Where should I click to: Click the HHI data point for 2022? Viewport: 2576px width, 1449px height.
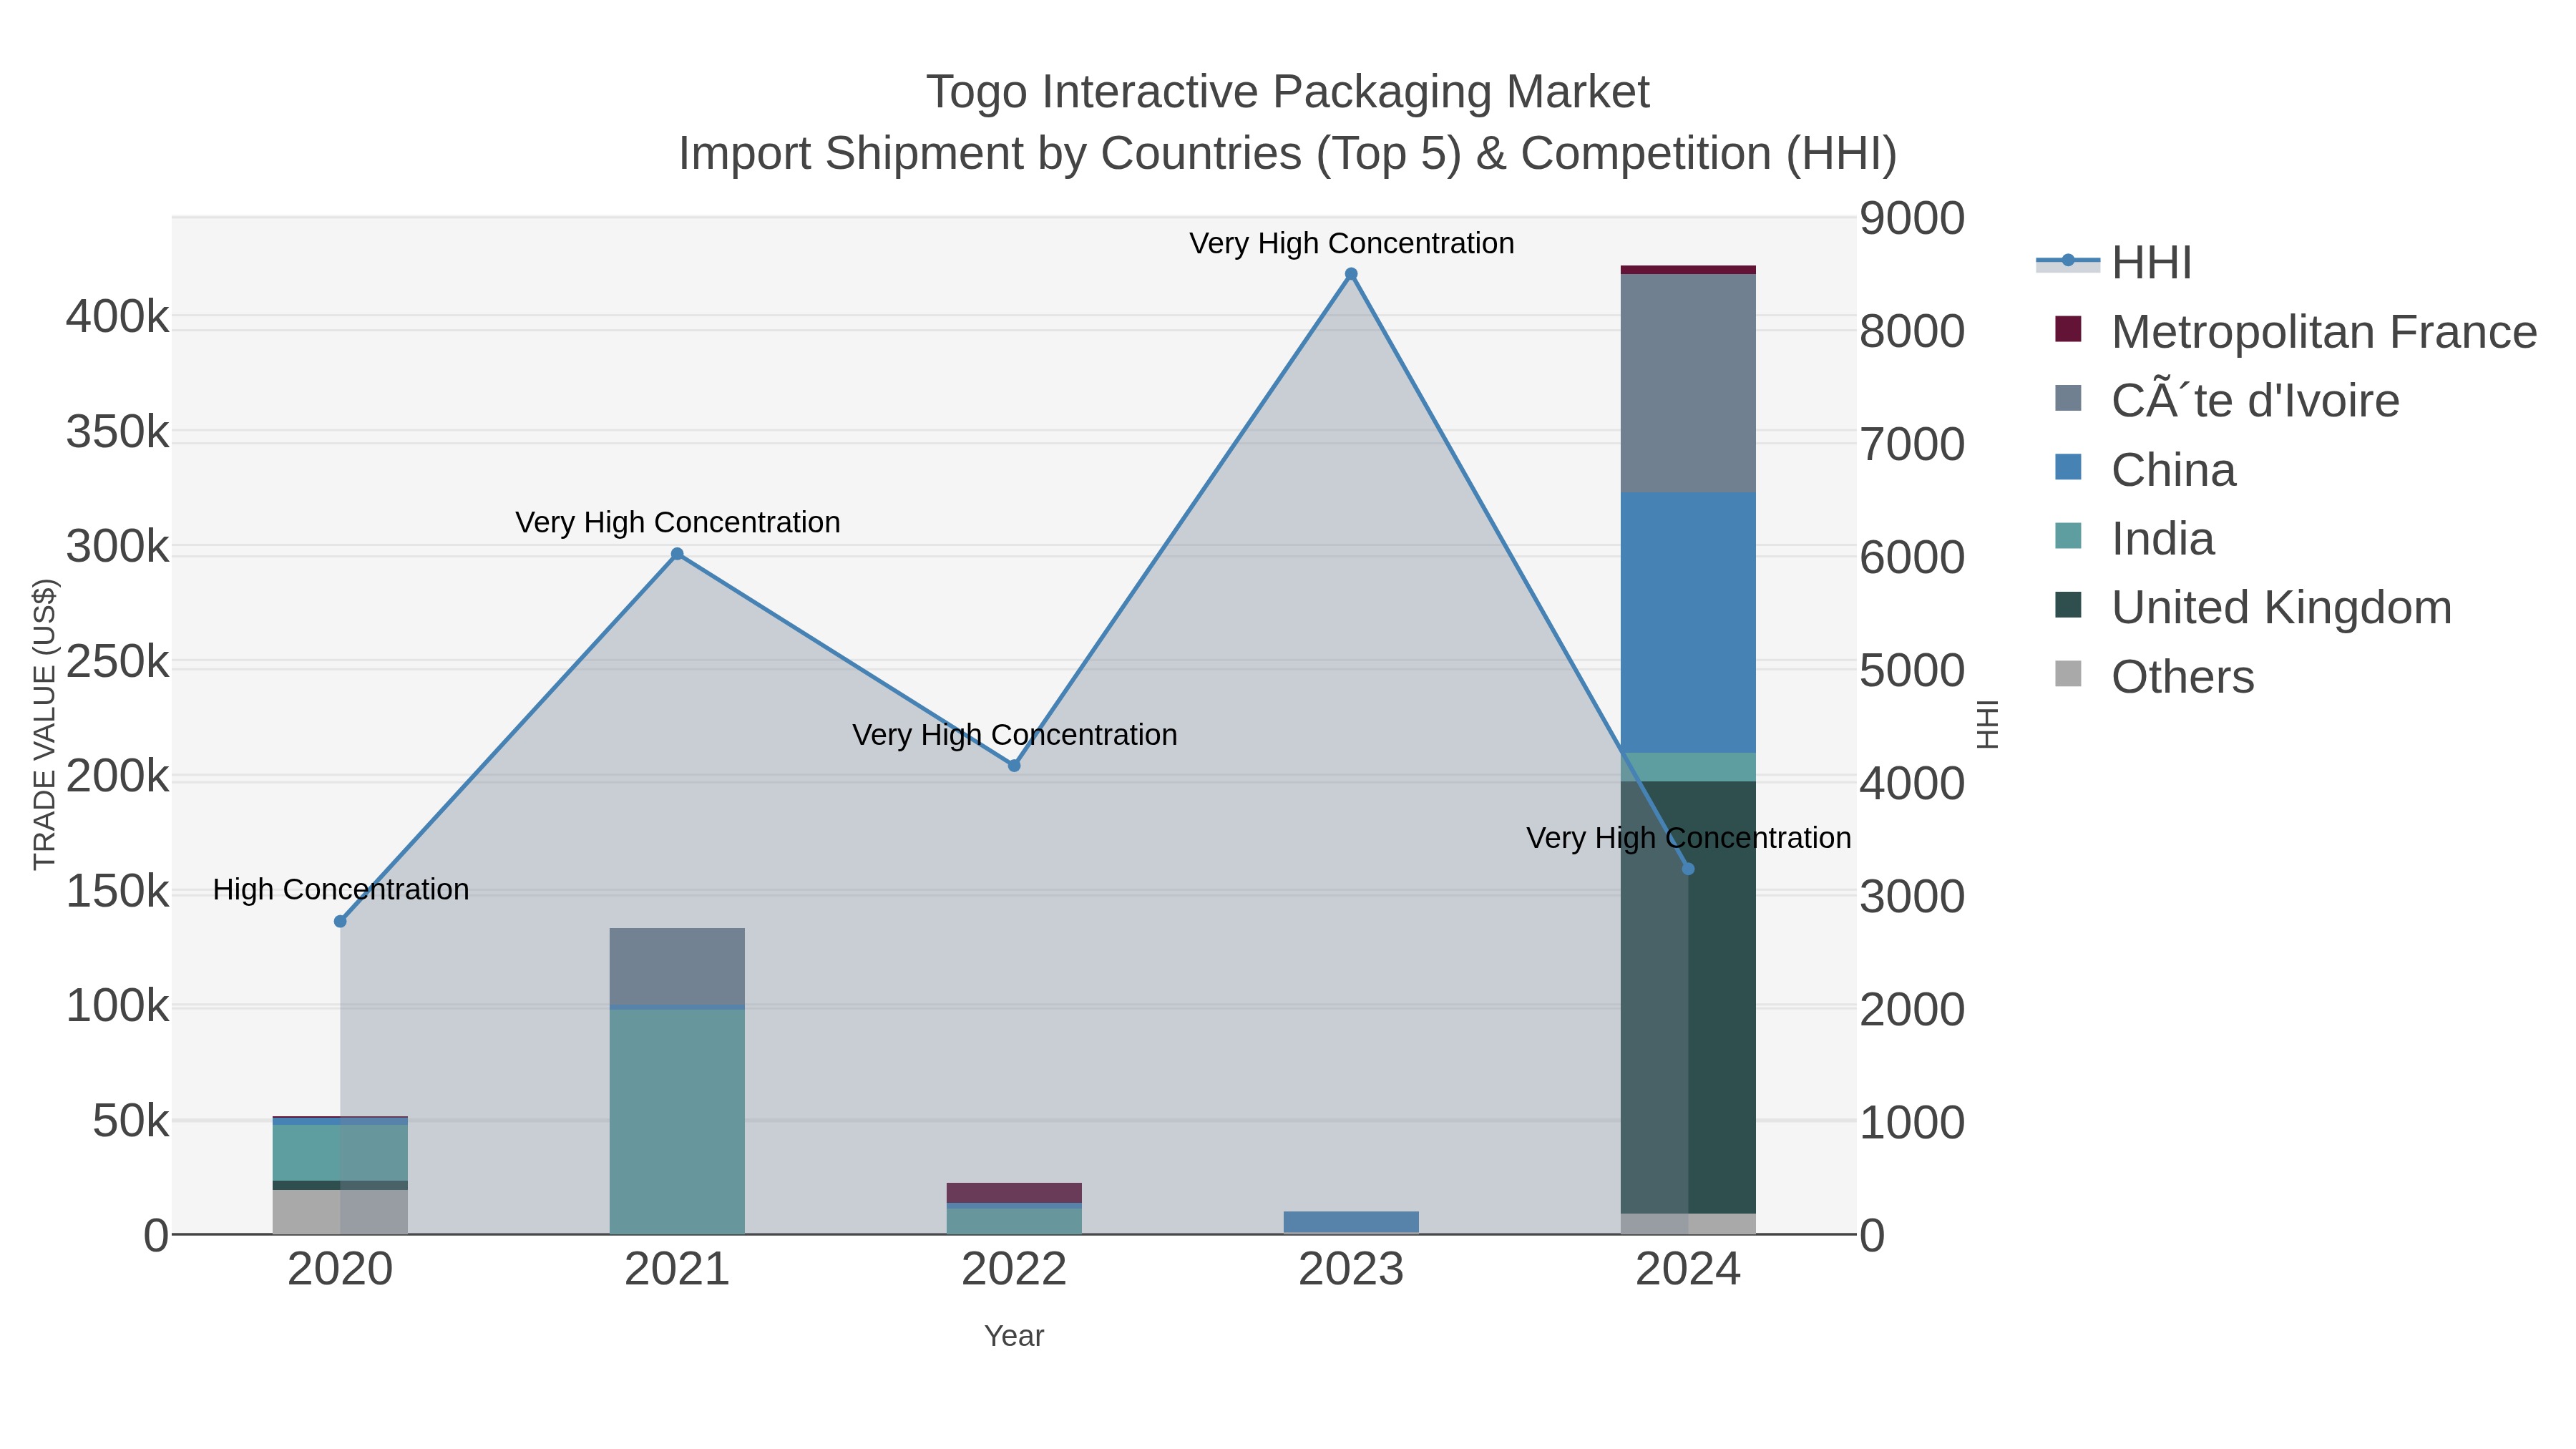[x=1014, y=766]
